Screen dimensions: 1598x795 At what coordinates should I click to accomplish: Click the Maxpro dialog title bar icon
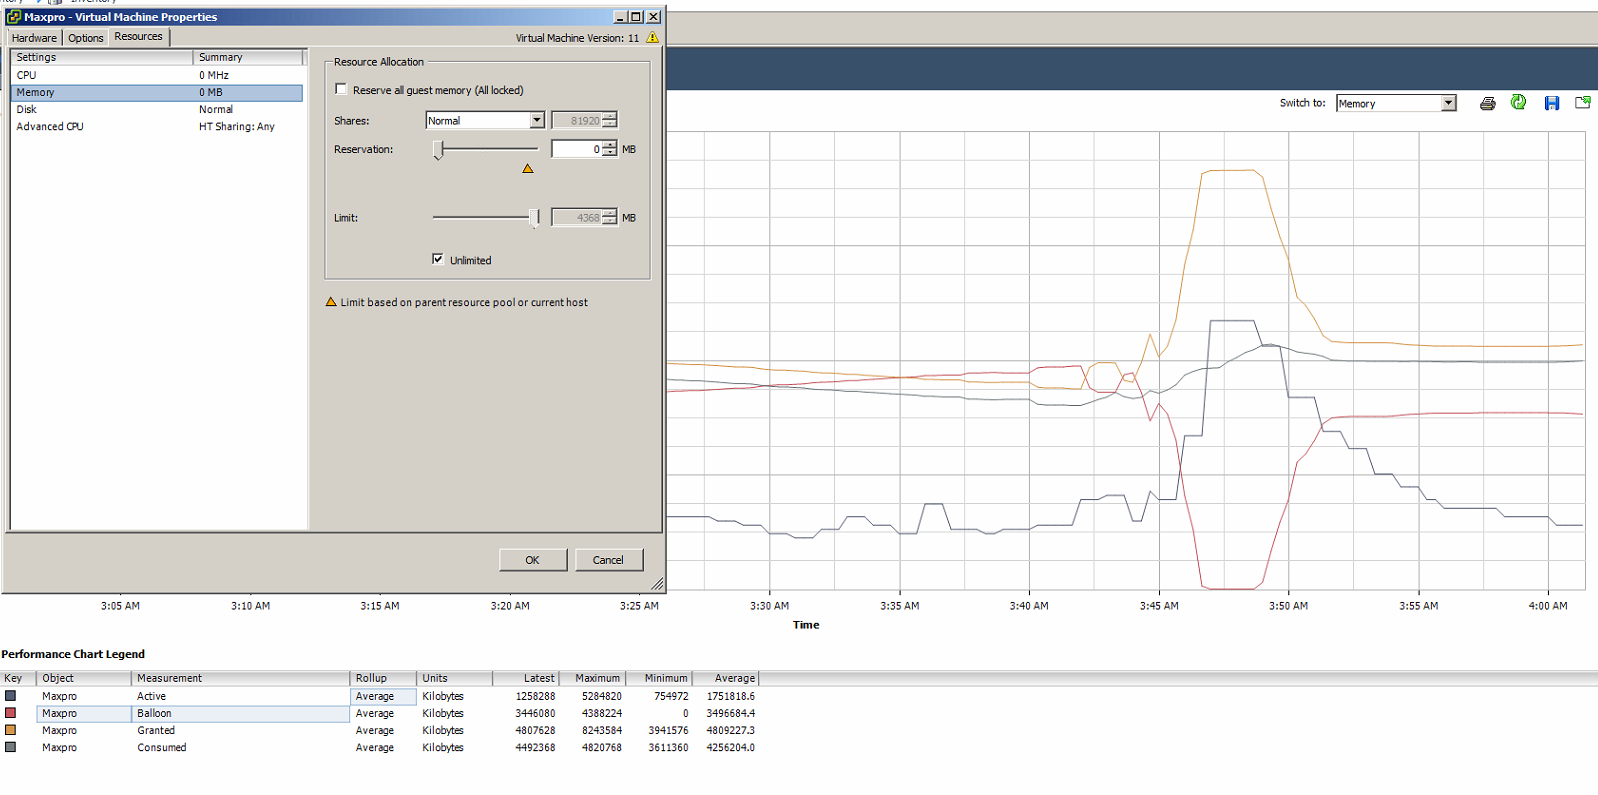(14, 17)
